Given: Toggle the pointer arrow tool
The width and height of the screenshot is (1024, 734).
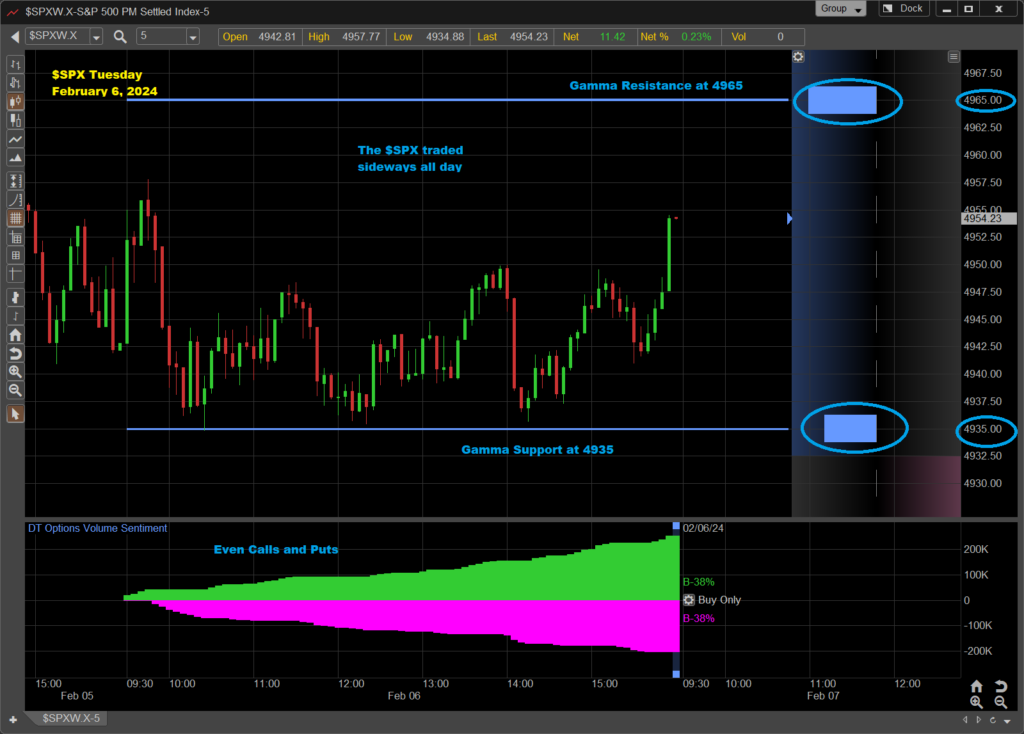Looking at the screenshot, I should tap(15, 414).
